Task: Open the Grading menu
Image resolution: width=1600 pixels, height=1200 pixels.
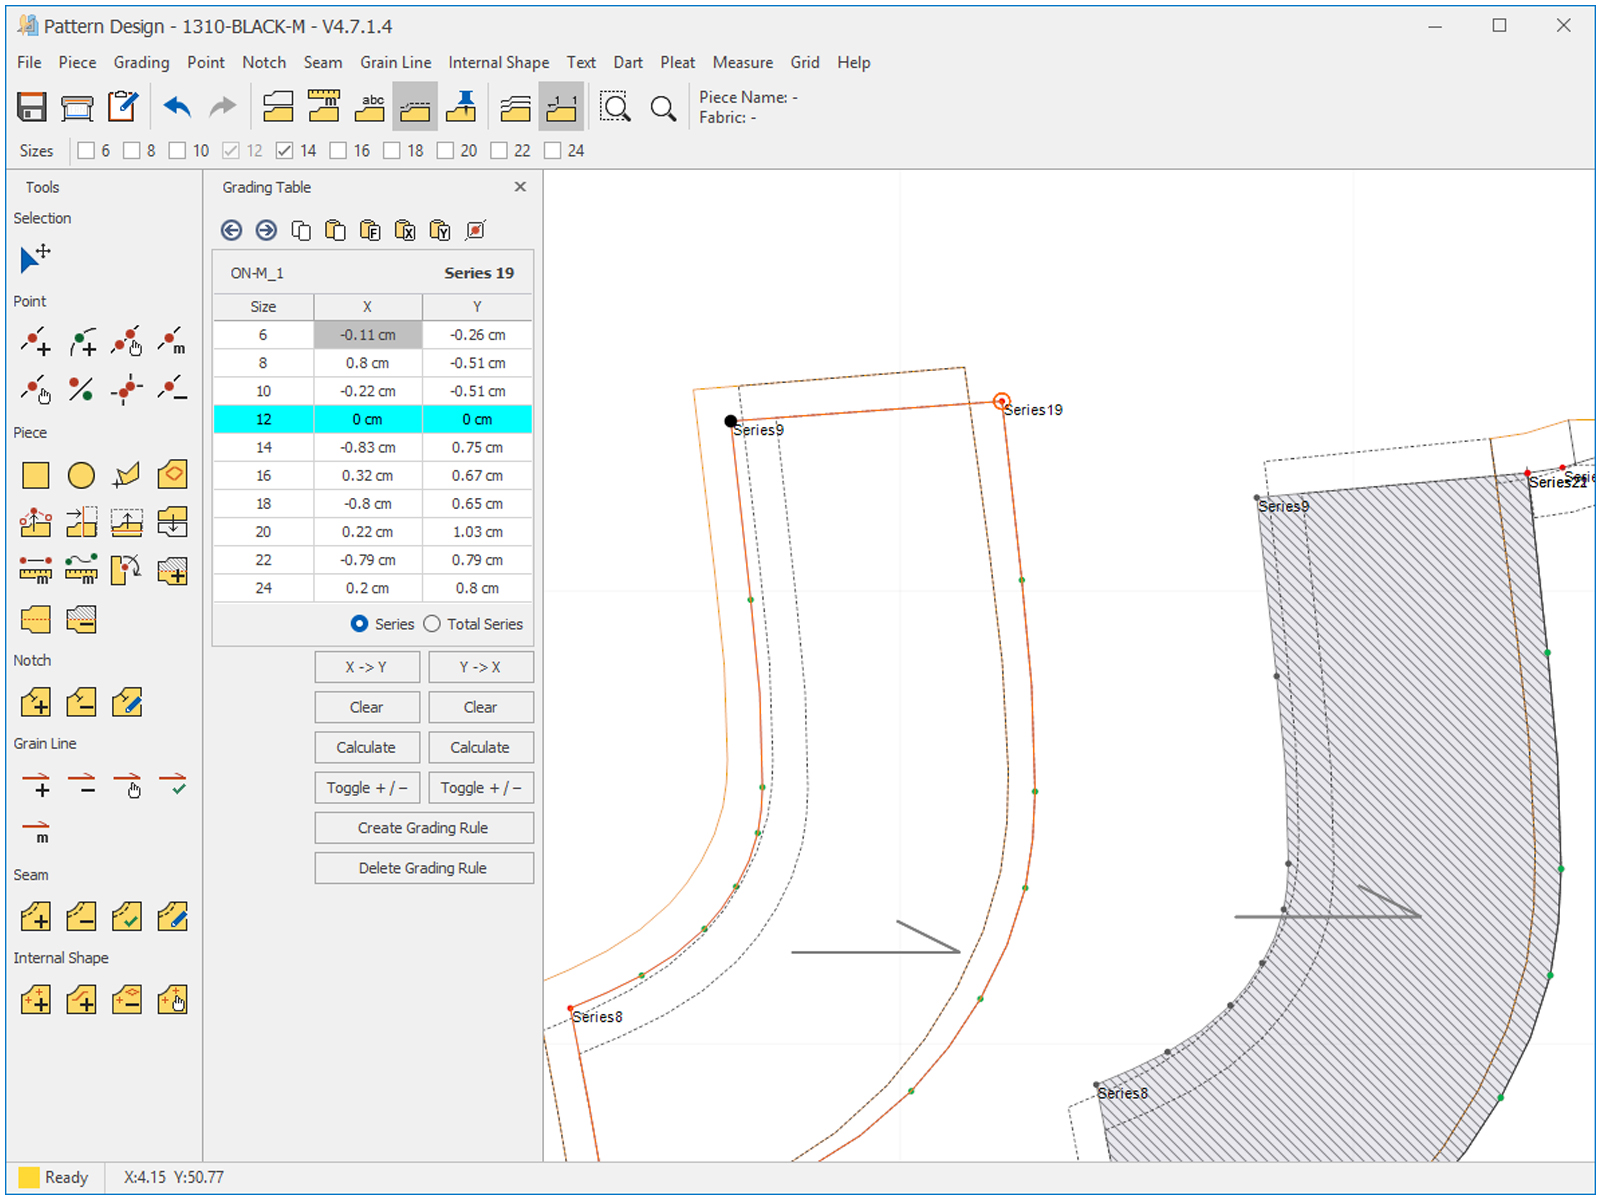Action: pyautogui.click(x=141, y=62)
